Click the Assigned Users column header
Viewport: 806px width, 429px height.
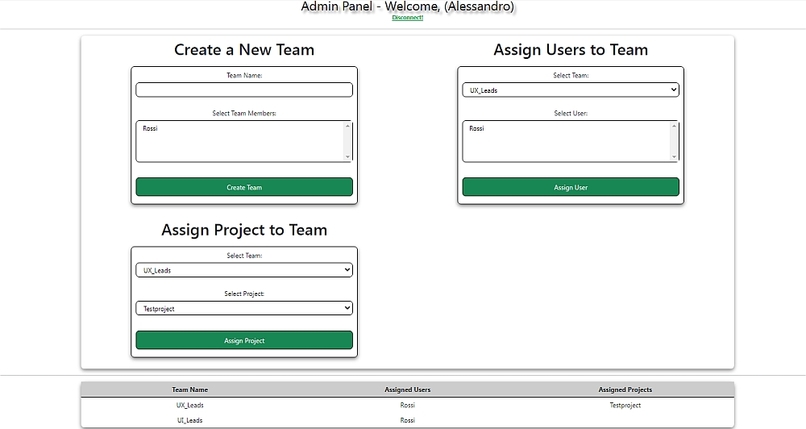click(408, 389)
